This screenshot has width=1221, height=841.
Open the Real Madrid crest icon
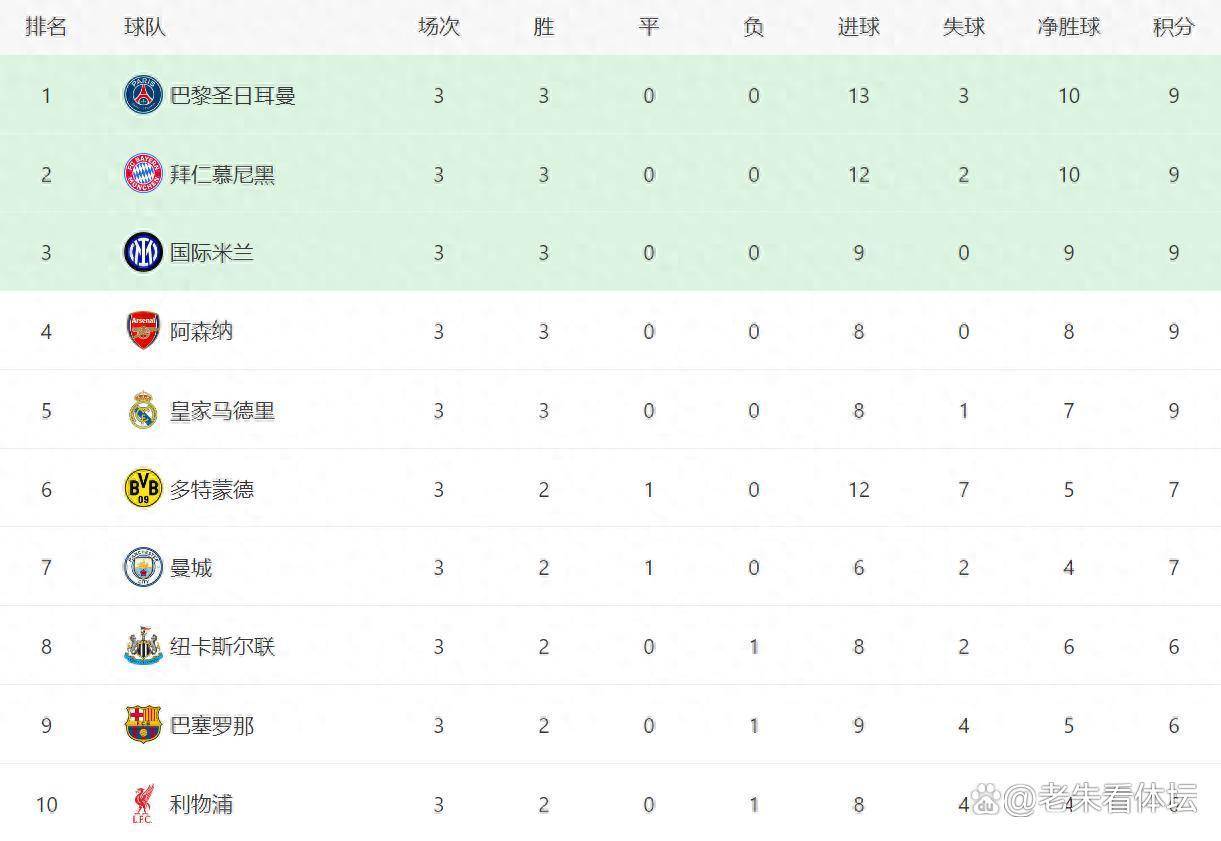143,410
